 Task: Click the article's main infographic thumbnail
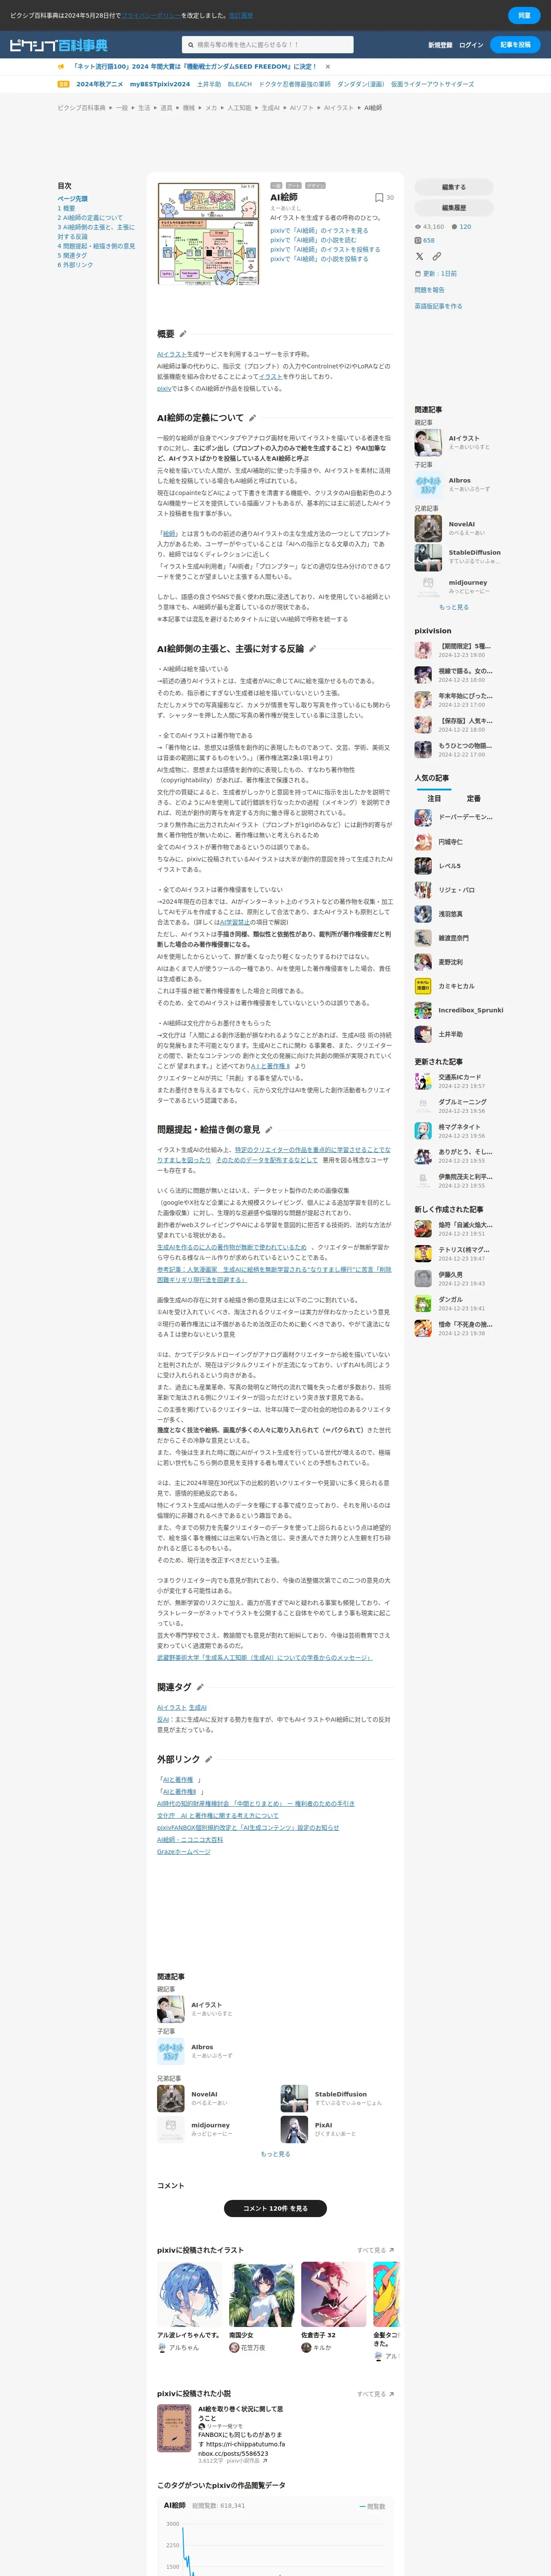pos(208,233)
